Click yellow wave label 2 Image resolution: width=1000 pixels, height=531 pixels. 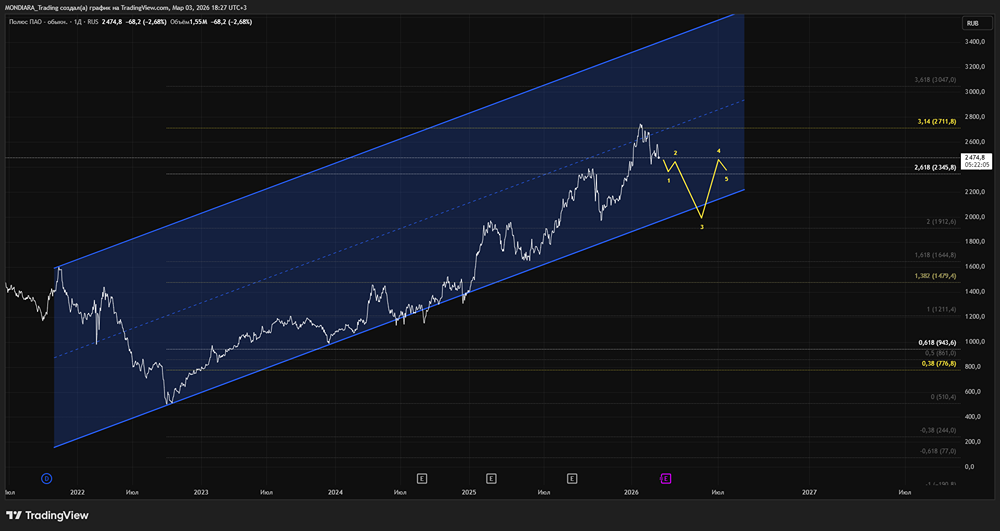[675, 153]
